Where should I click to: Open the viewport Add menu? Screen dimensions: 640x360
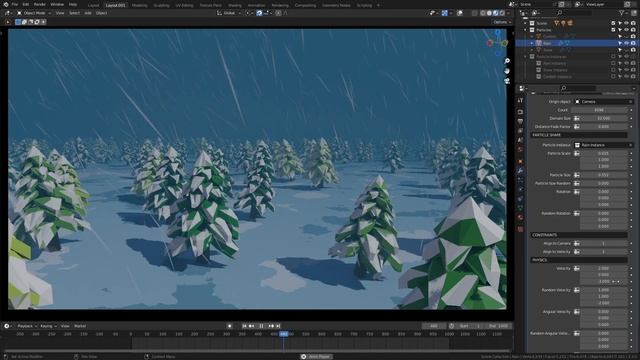tap(88, 13)
